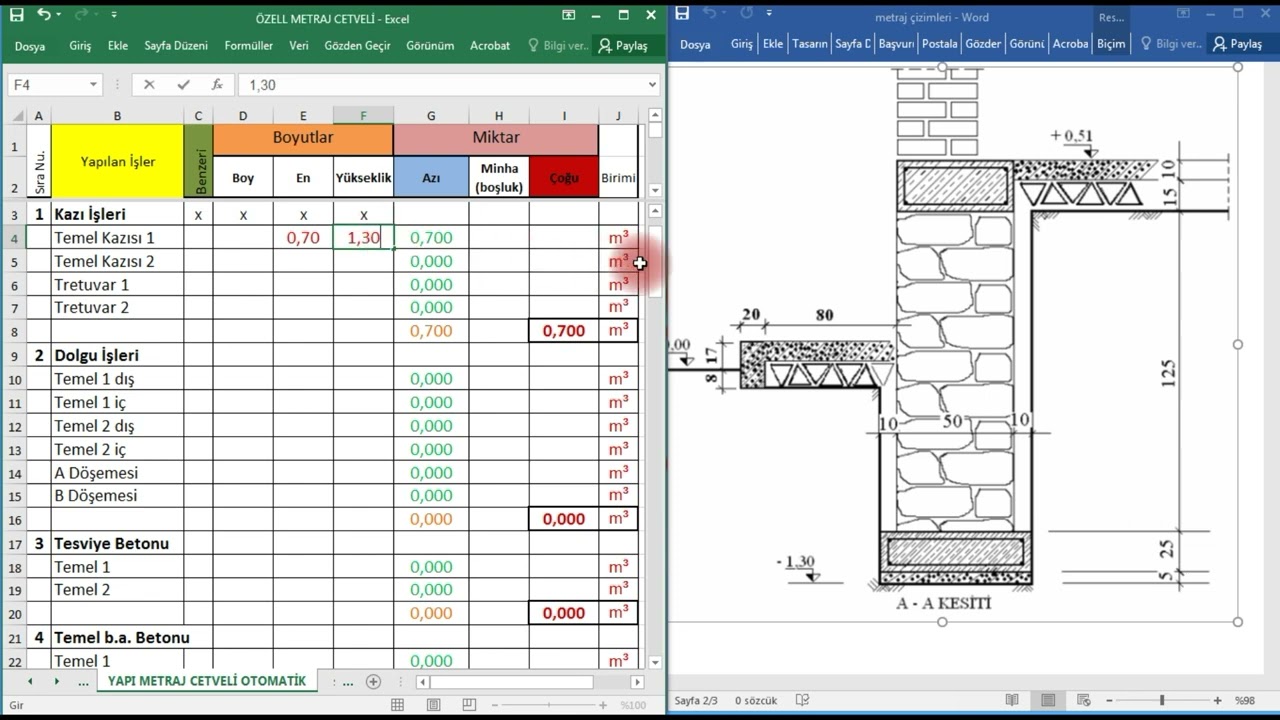Select column F header
The width and height of the screenshot is (1280, 720).
tap(363, 116)
